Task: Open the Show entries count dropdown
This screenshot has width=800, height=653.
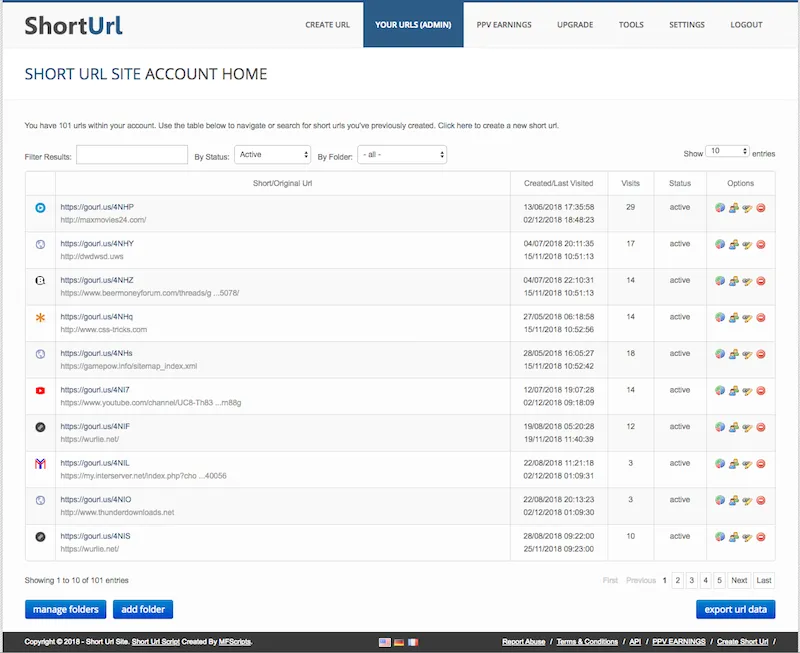Action: (728, 152)
